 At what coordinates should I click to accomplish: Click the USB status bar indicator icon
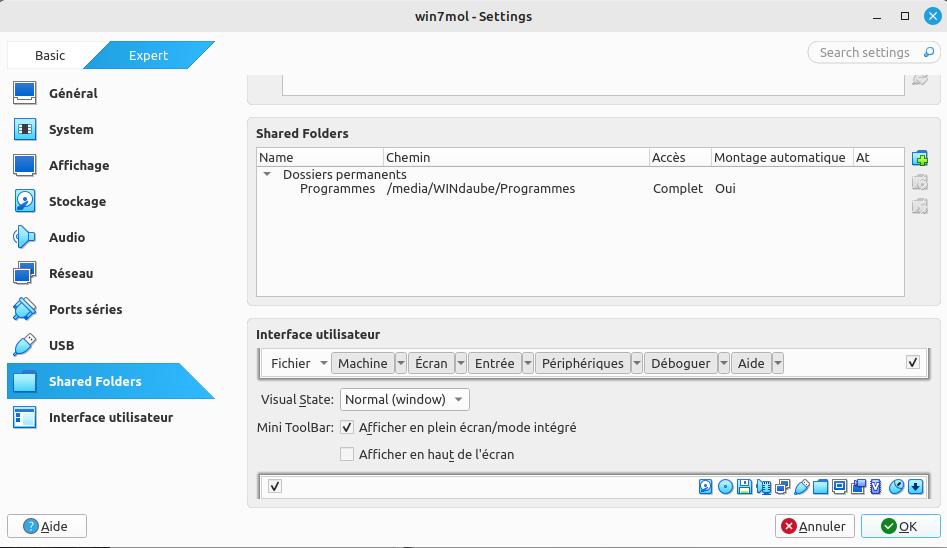(x=801, y=487)
